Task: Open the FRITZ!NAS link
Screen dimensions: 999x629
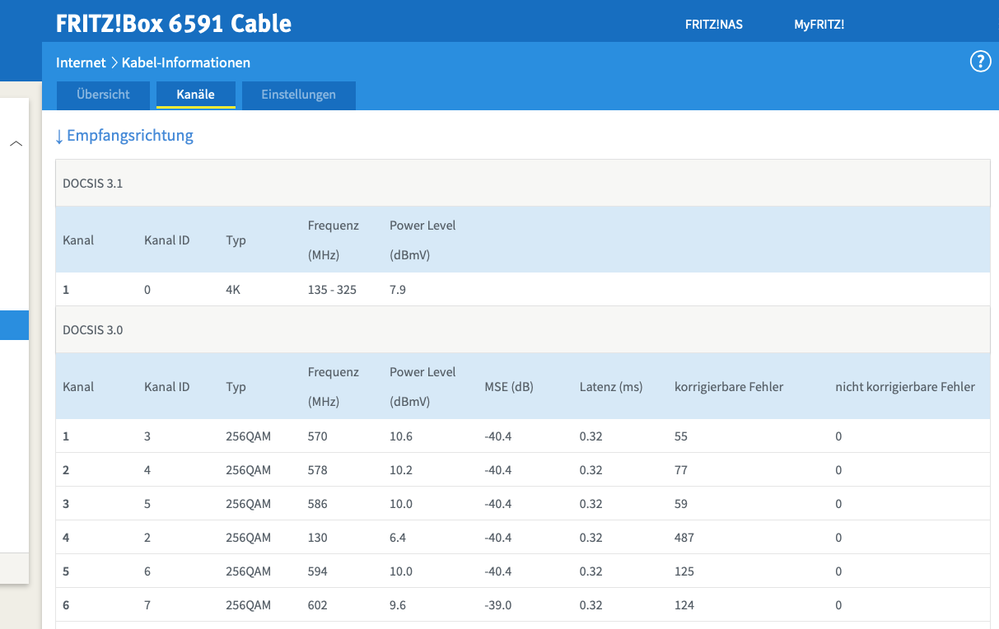Action: [x=713, y=24]
